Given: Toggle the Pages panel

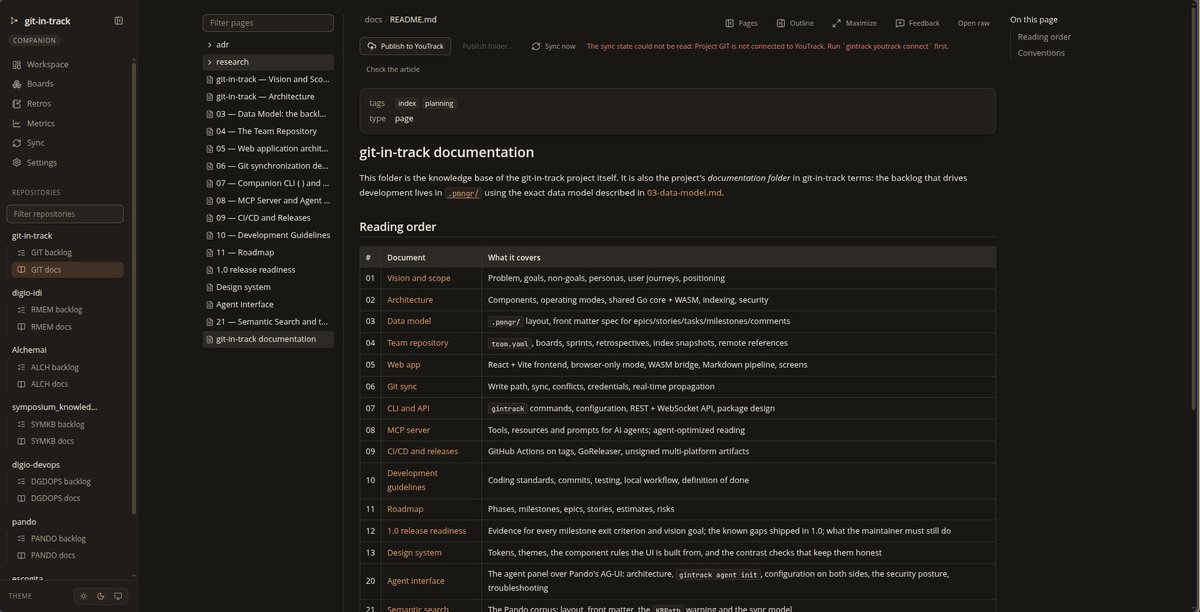Looking at the screenshot, I should (x=741, y=22).
